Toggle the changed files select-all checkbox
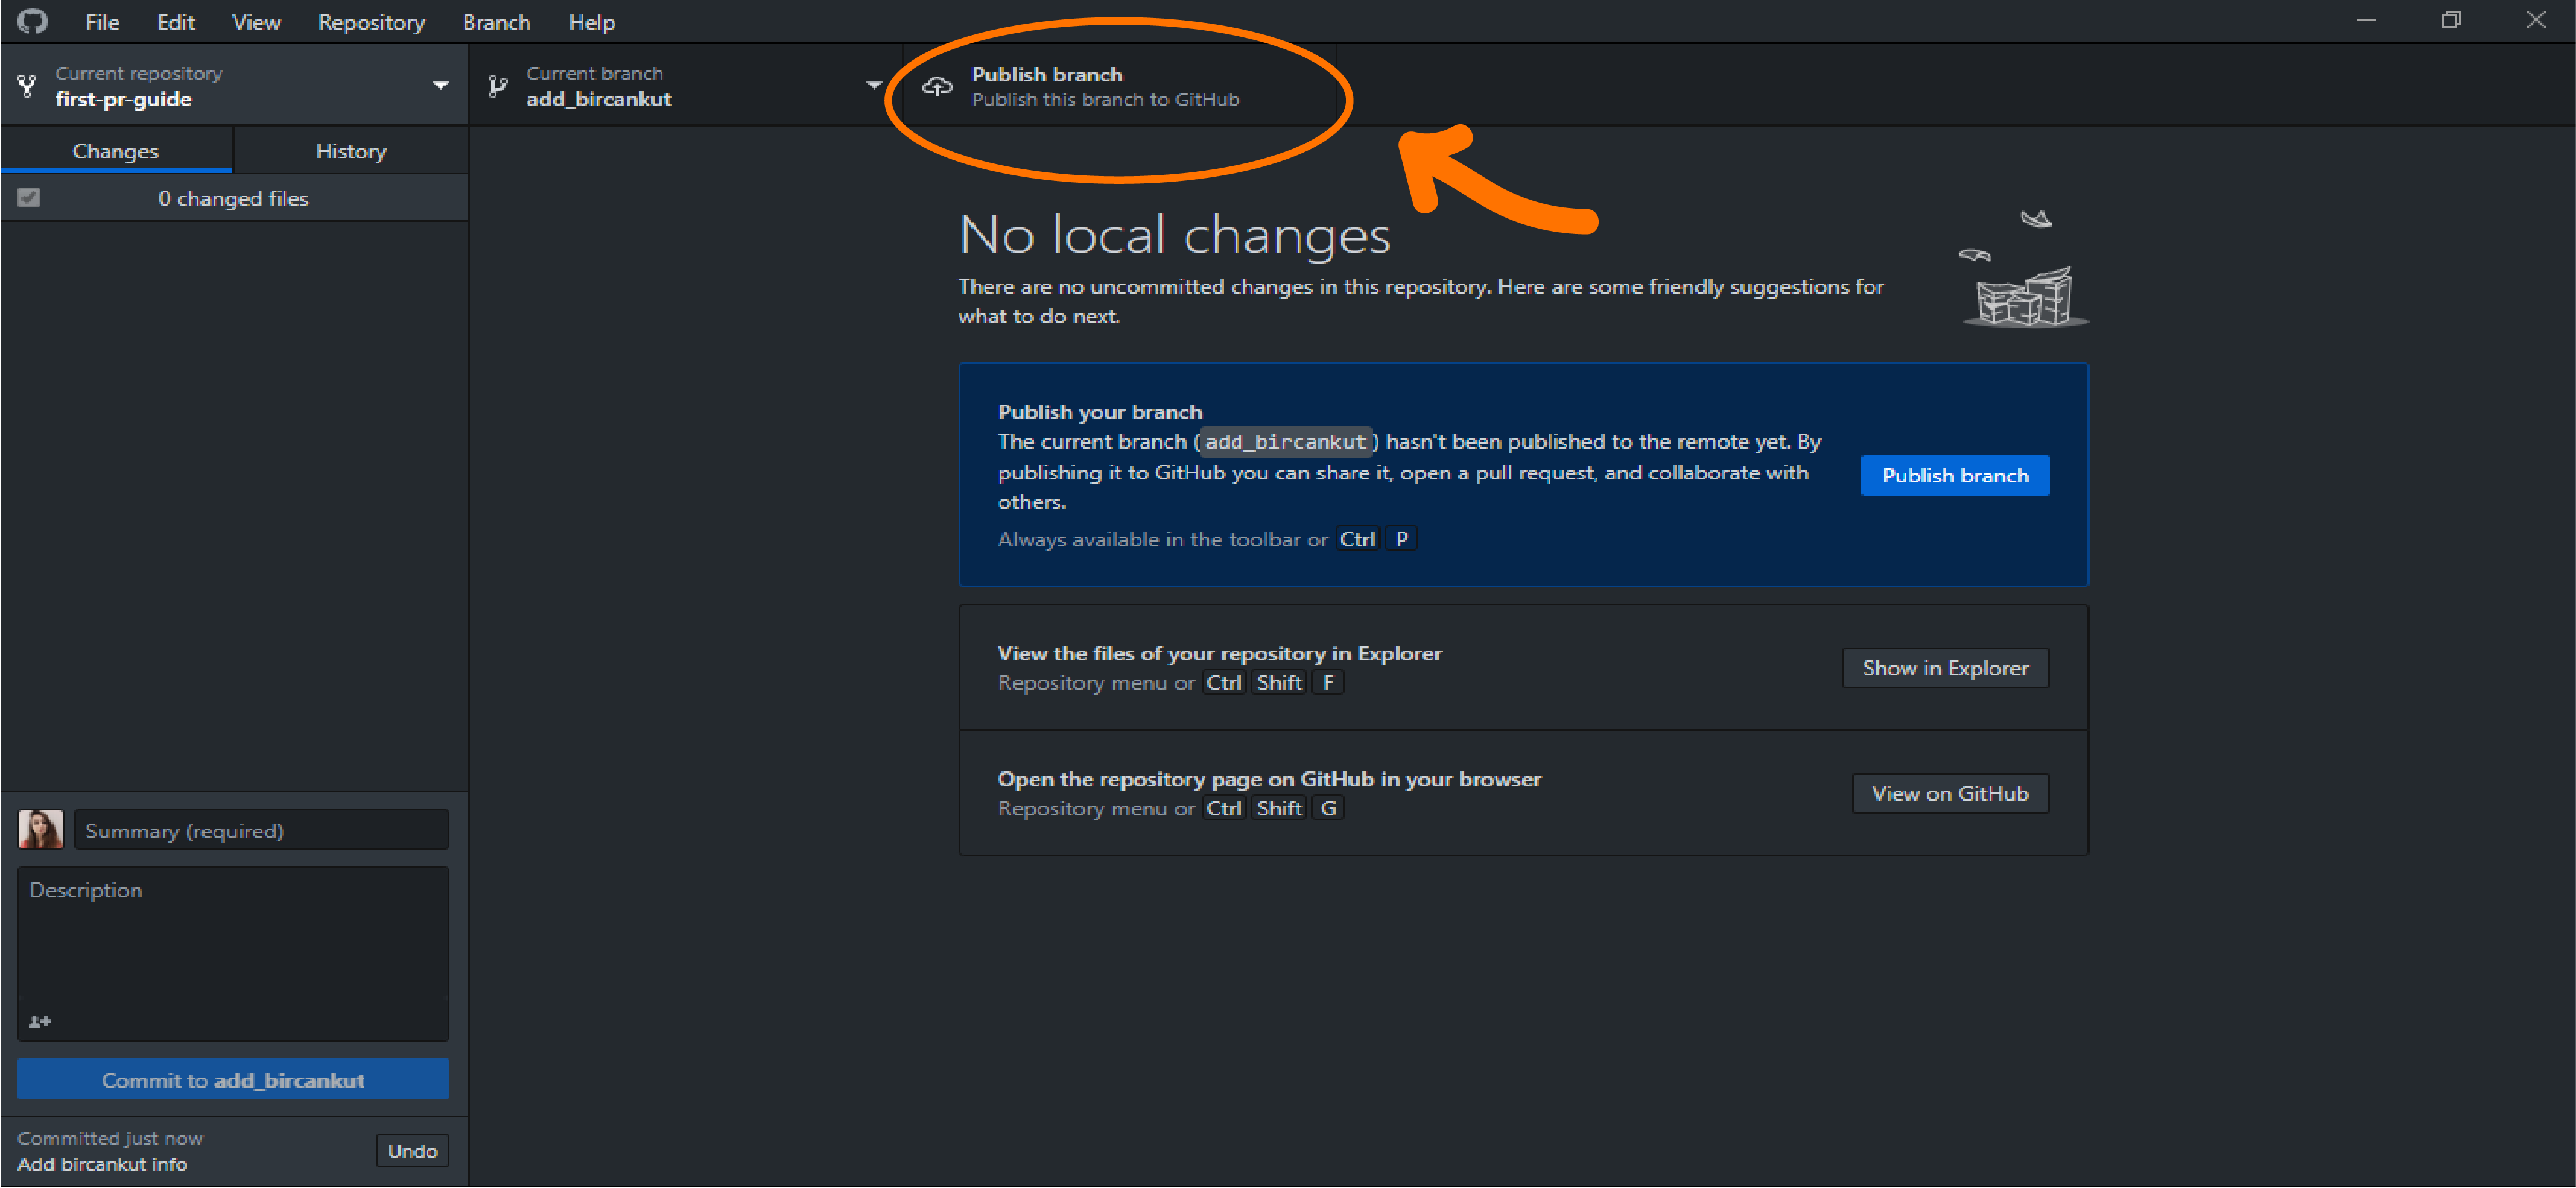 click(29, 198)
